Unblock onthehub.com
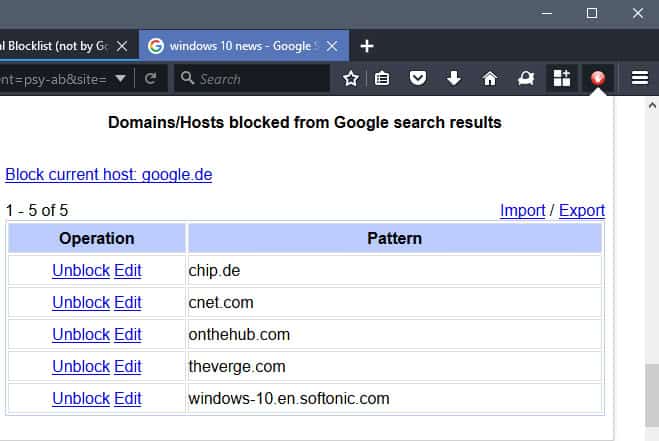 click(x=81, y=335)
